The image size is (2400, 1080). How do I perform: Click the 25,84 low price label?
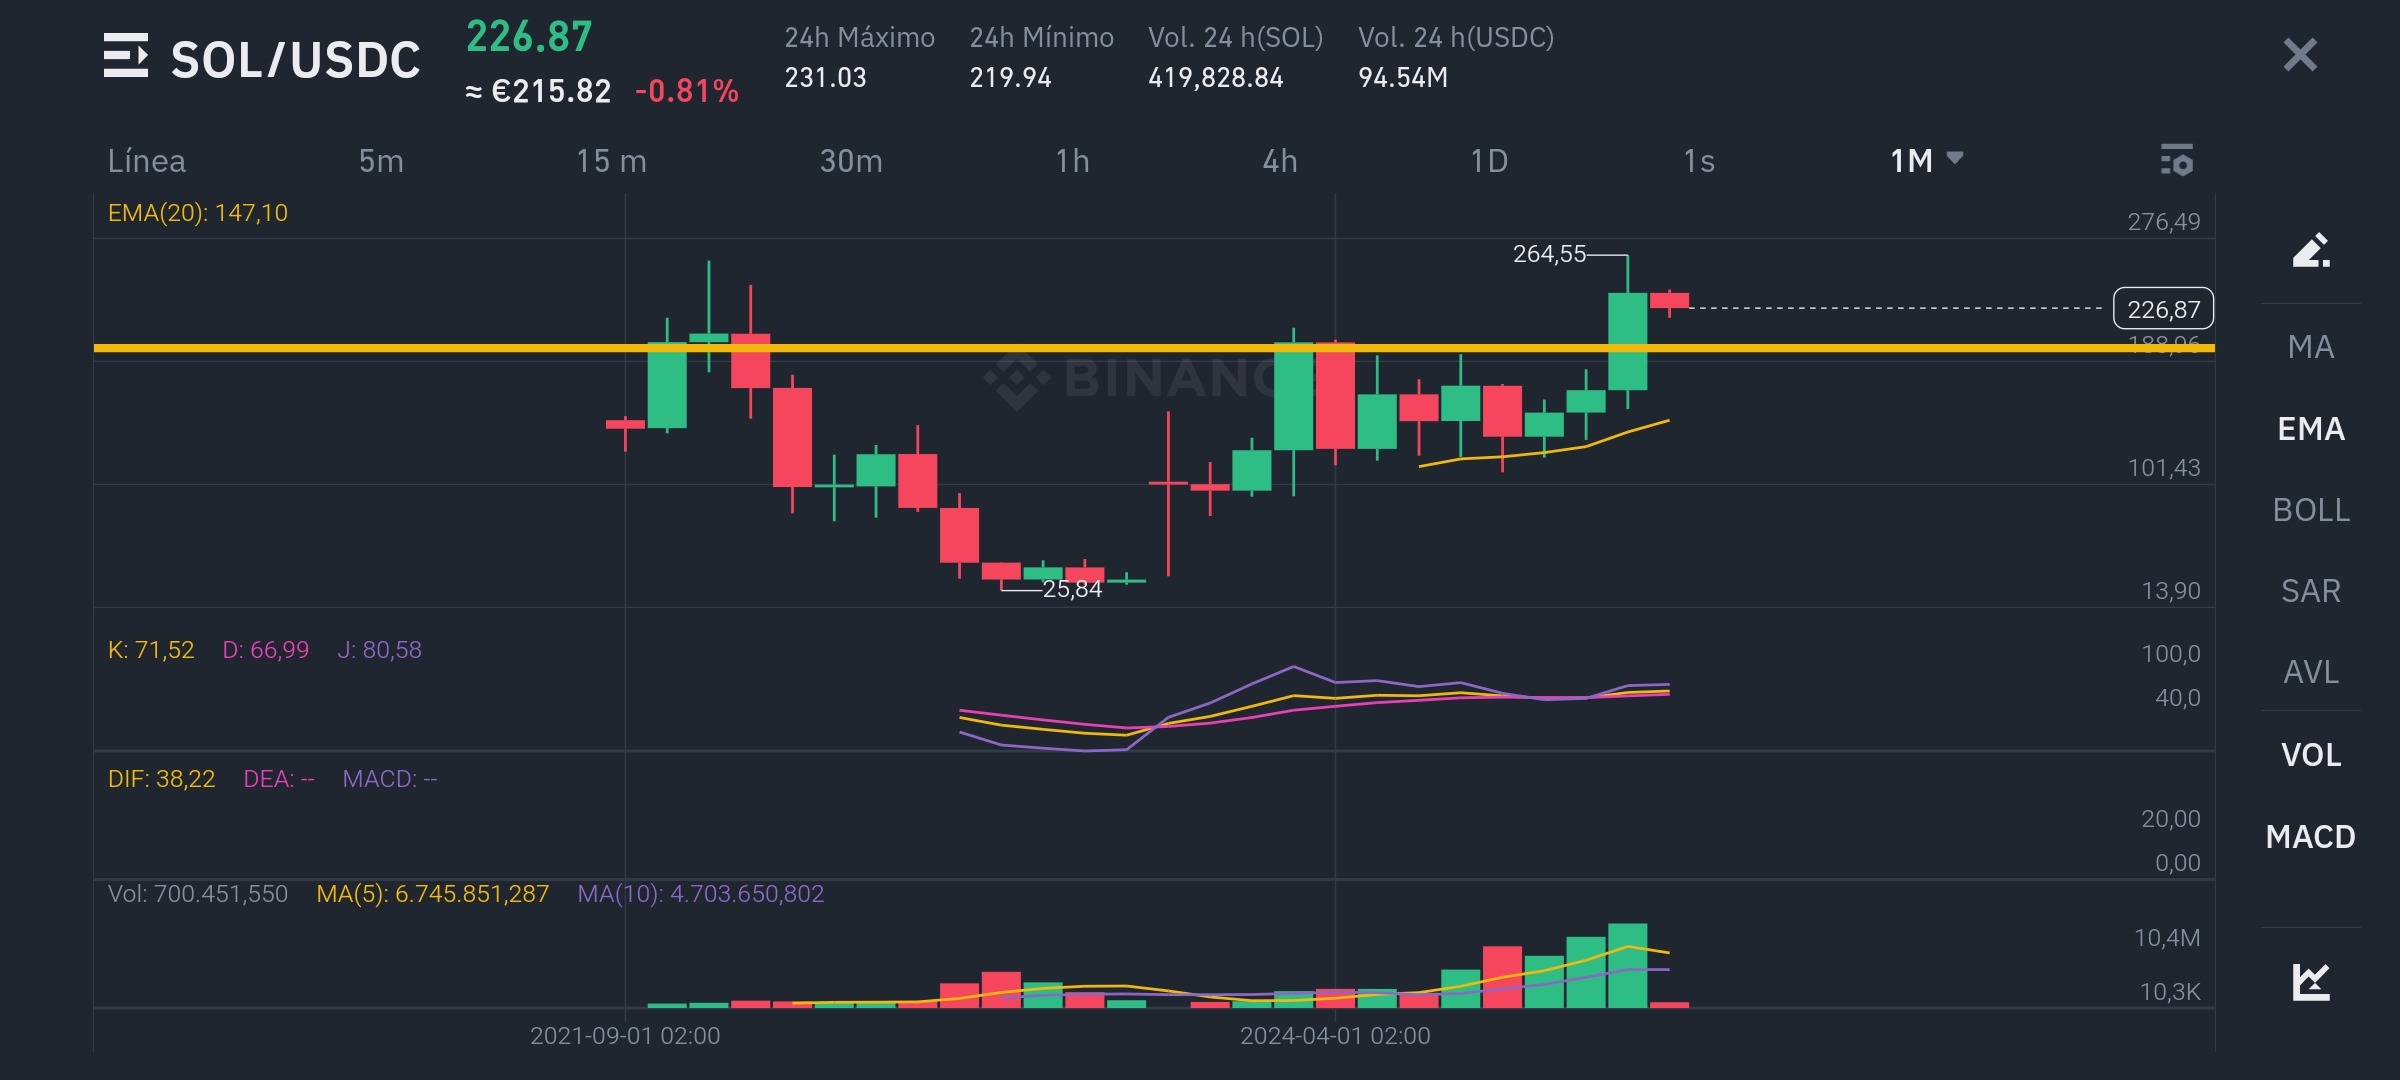tap(1072, 589)
